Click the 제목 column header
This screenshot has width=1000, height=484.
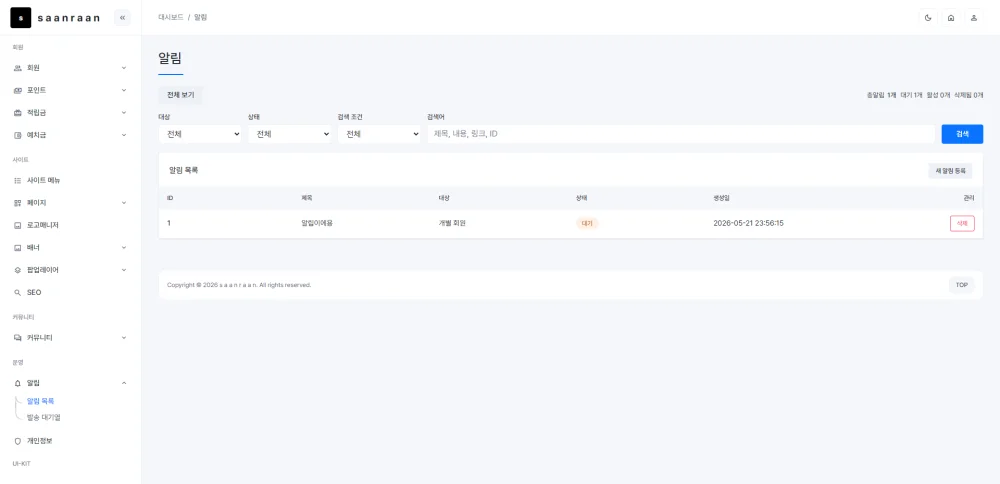[307, 198]
